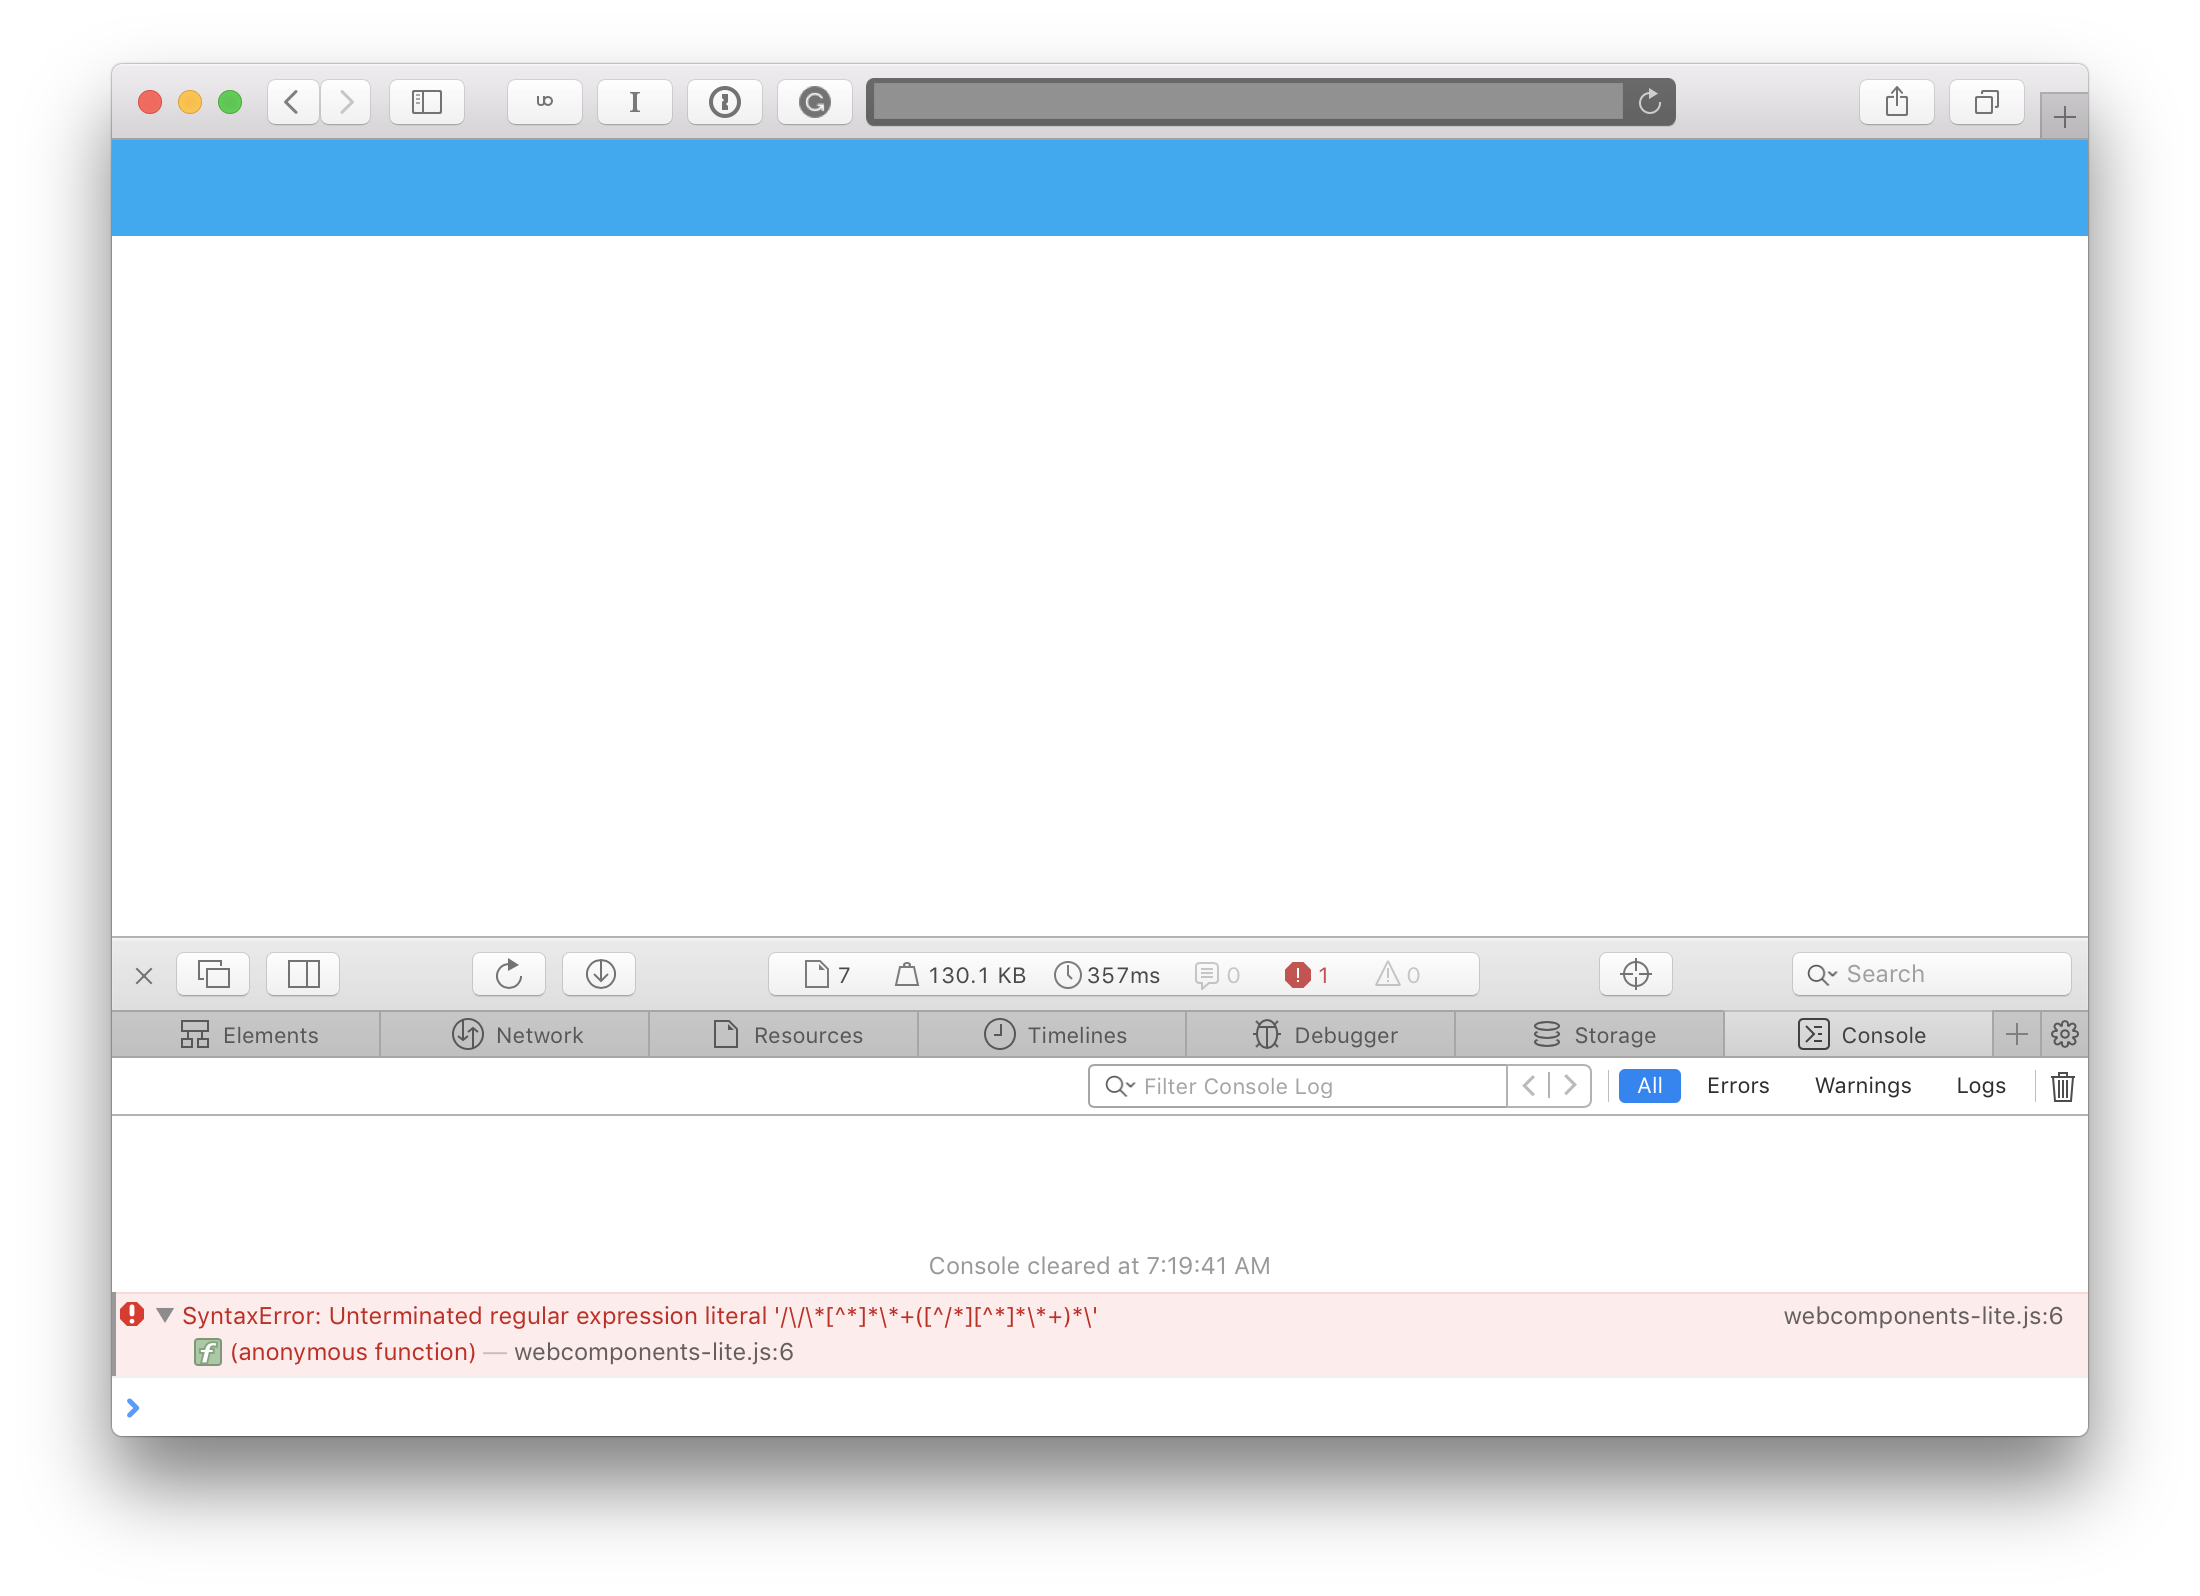Clear the console with the trash icon
This screenshot has height=1596, width=2200.
pos(2062,1086)
